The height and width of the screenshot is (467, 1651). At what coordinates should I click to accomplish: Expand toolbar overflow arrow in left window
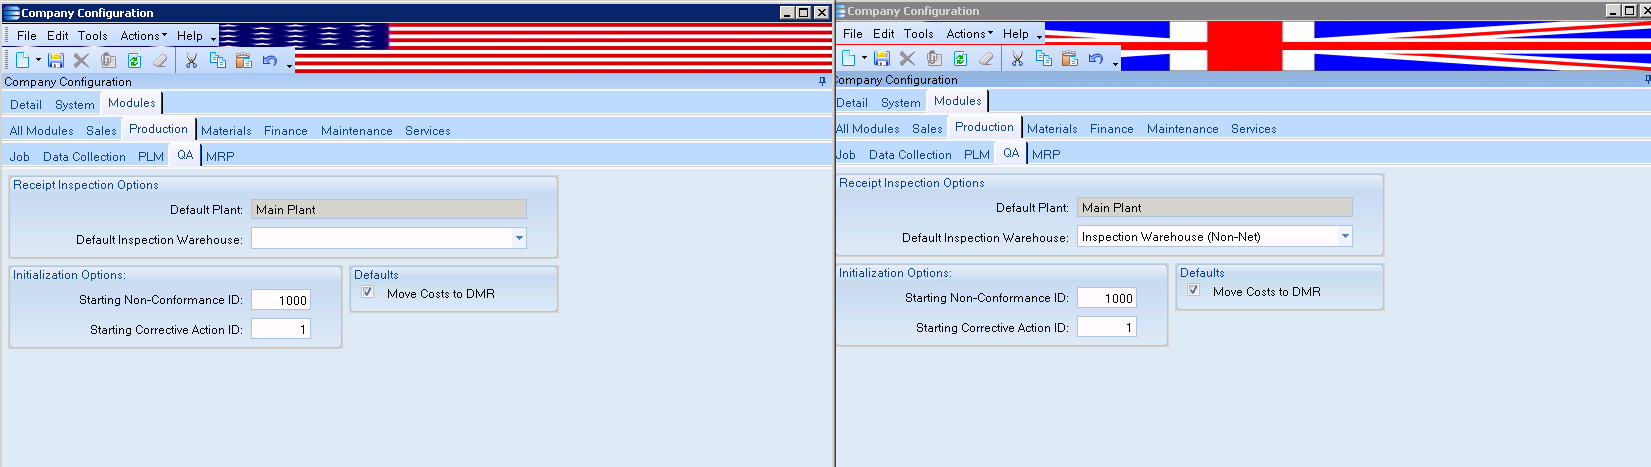point(290,65)
